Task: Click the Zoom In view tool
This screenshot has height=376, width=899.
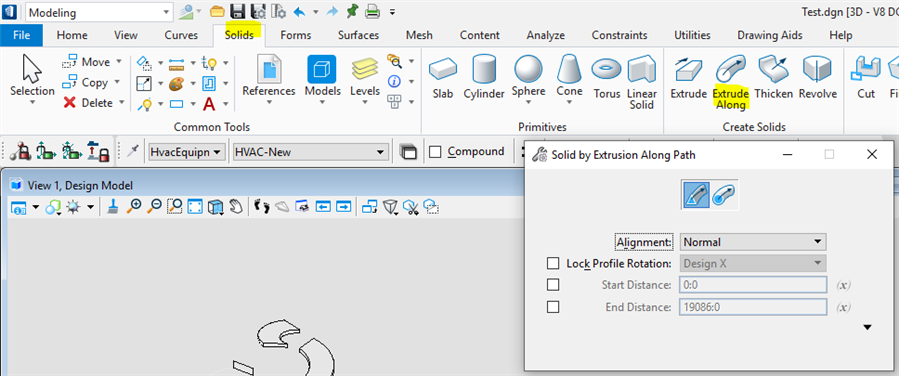Action: 134,206
